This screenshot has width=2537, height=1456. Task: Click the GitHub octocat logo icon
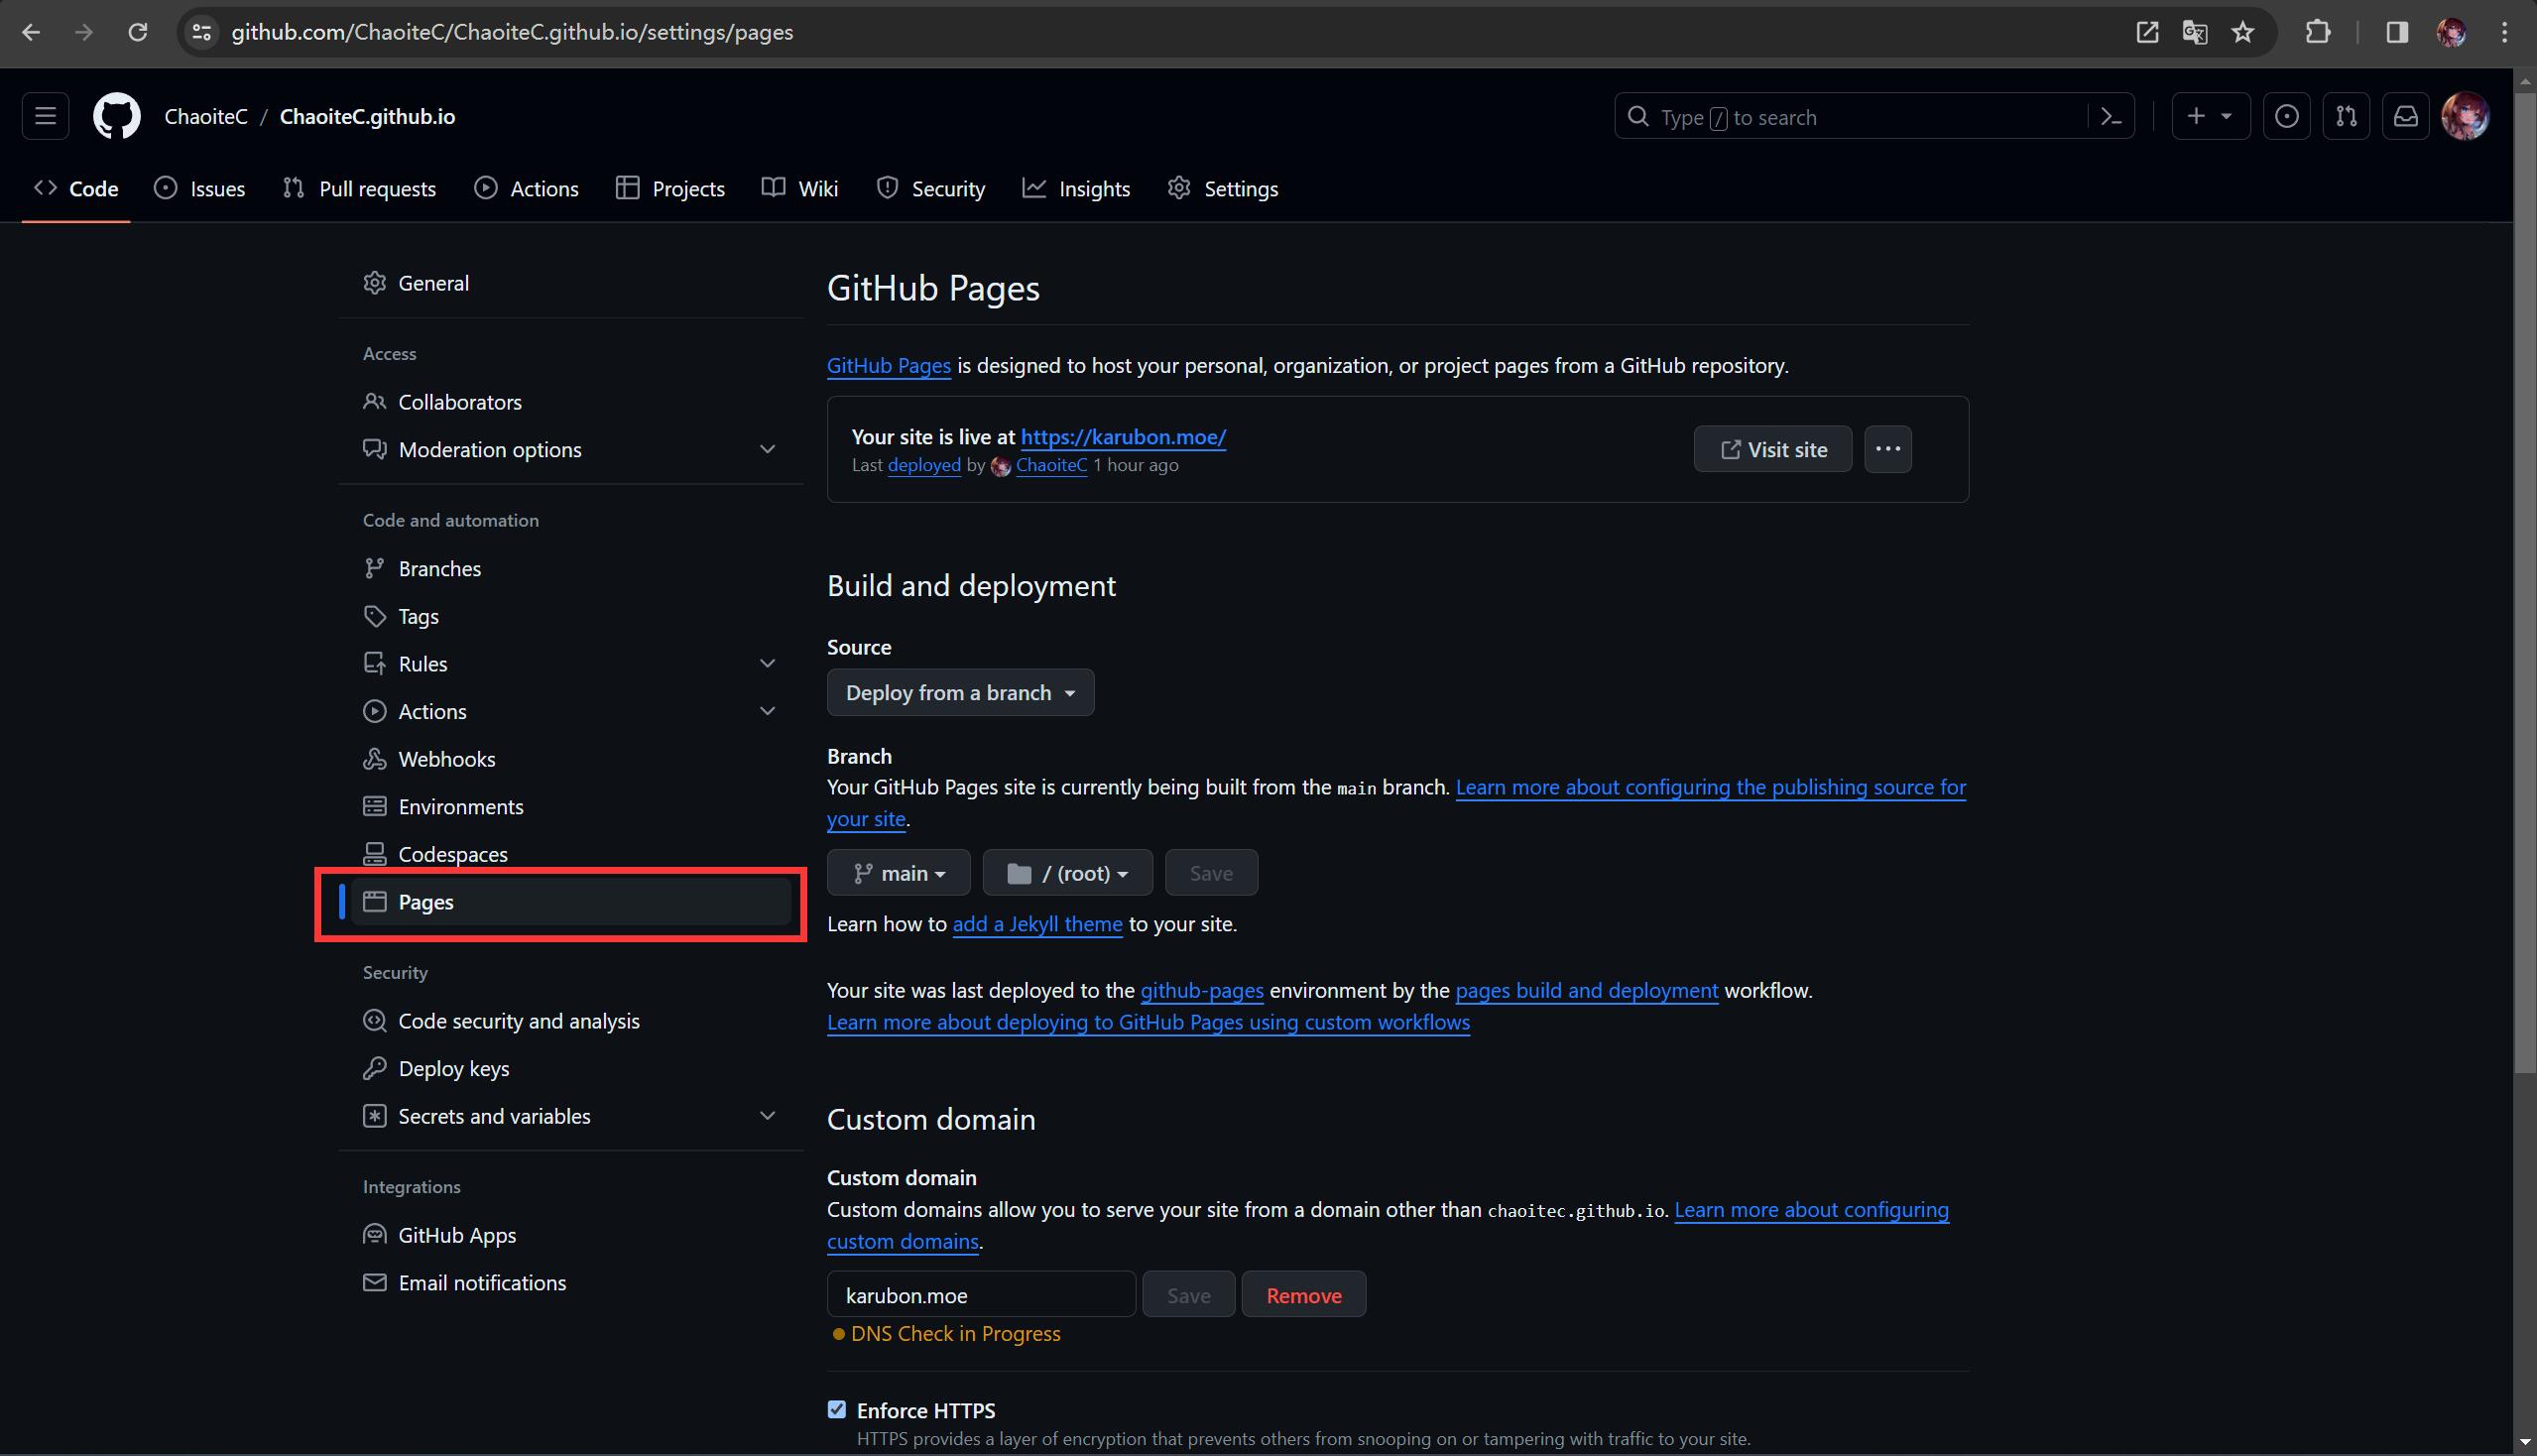pos(115,115)
